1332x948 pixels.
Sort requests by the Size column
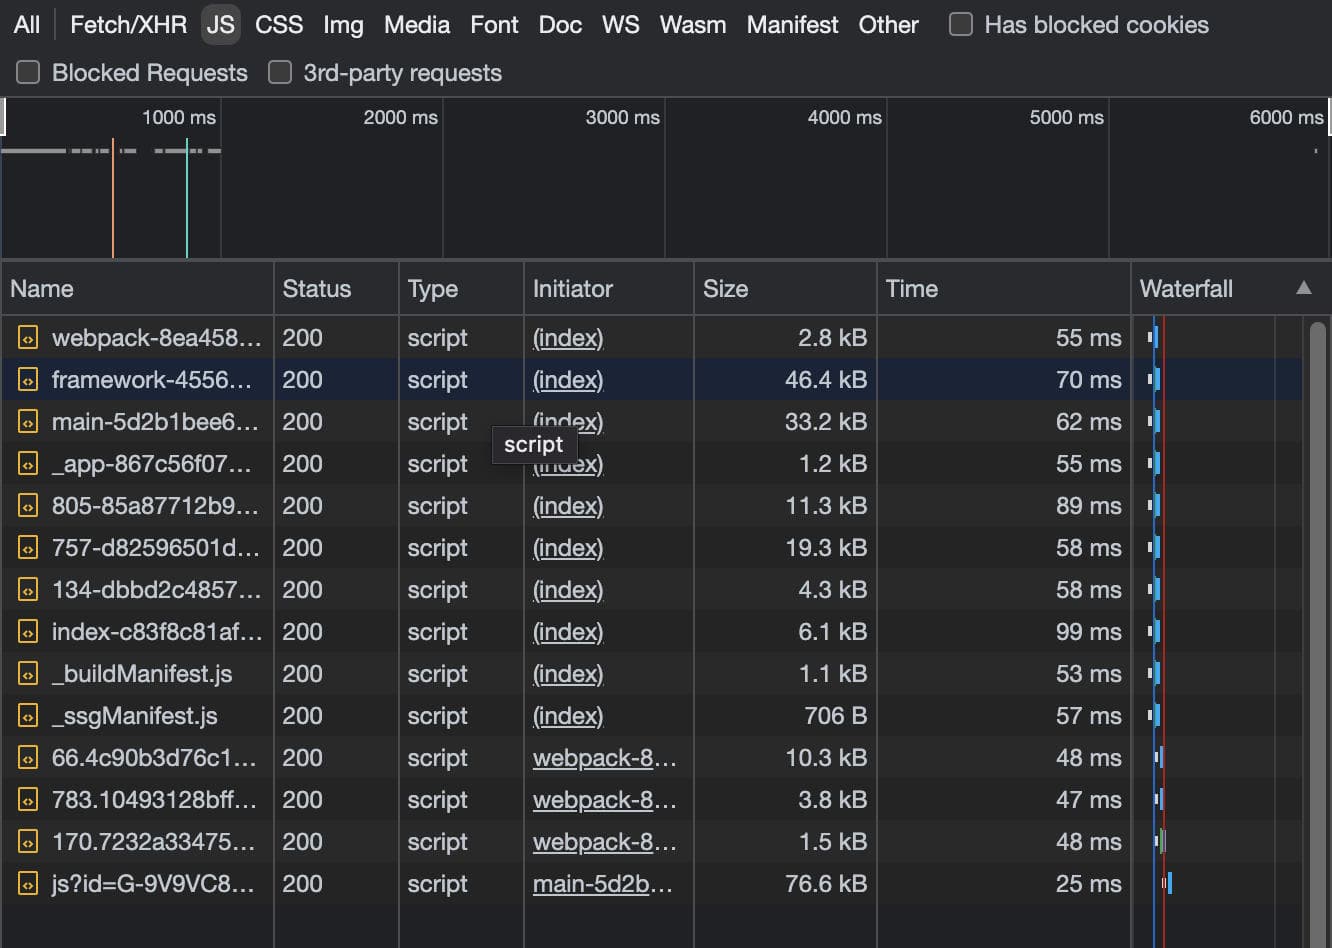[726, 288]
